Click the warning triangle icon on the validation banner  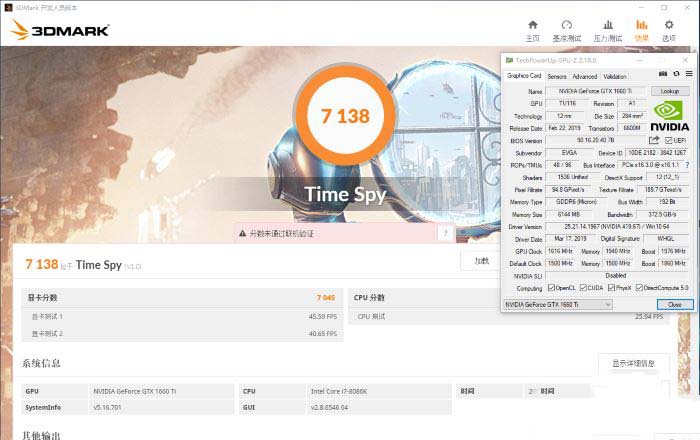pyautogui.click(x=242, y=233)
